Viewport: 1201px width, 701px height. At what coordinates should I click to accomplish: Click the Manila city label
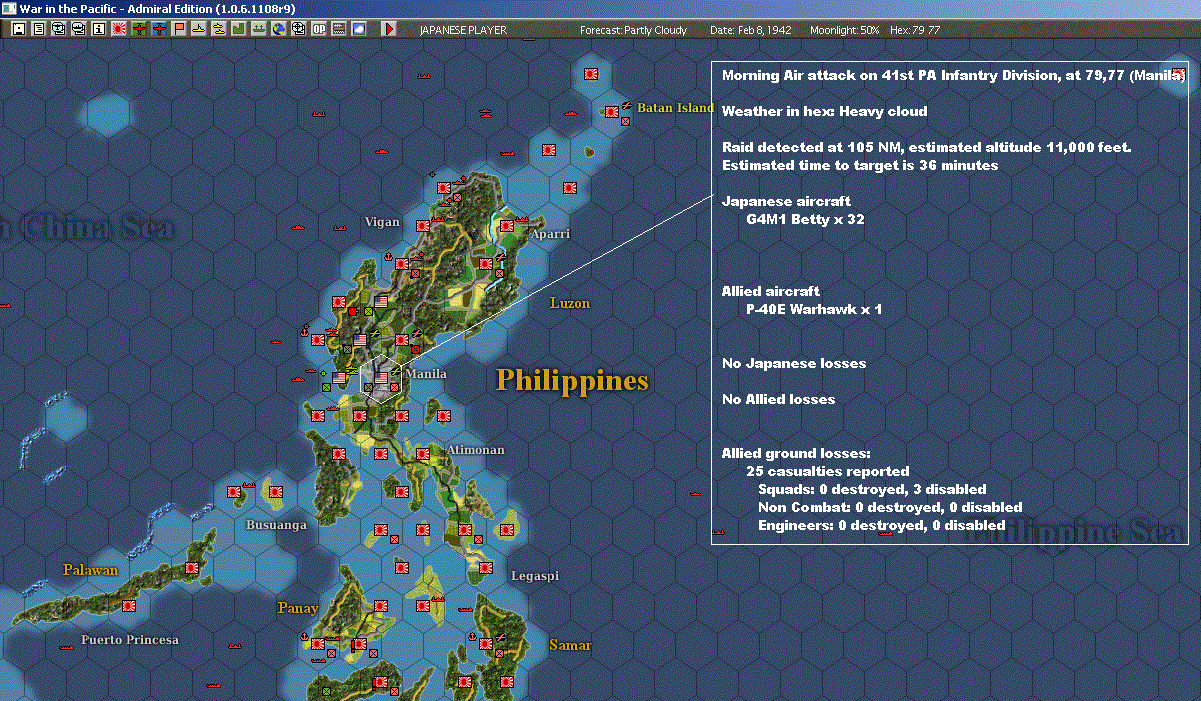coord(426,374)
